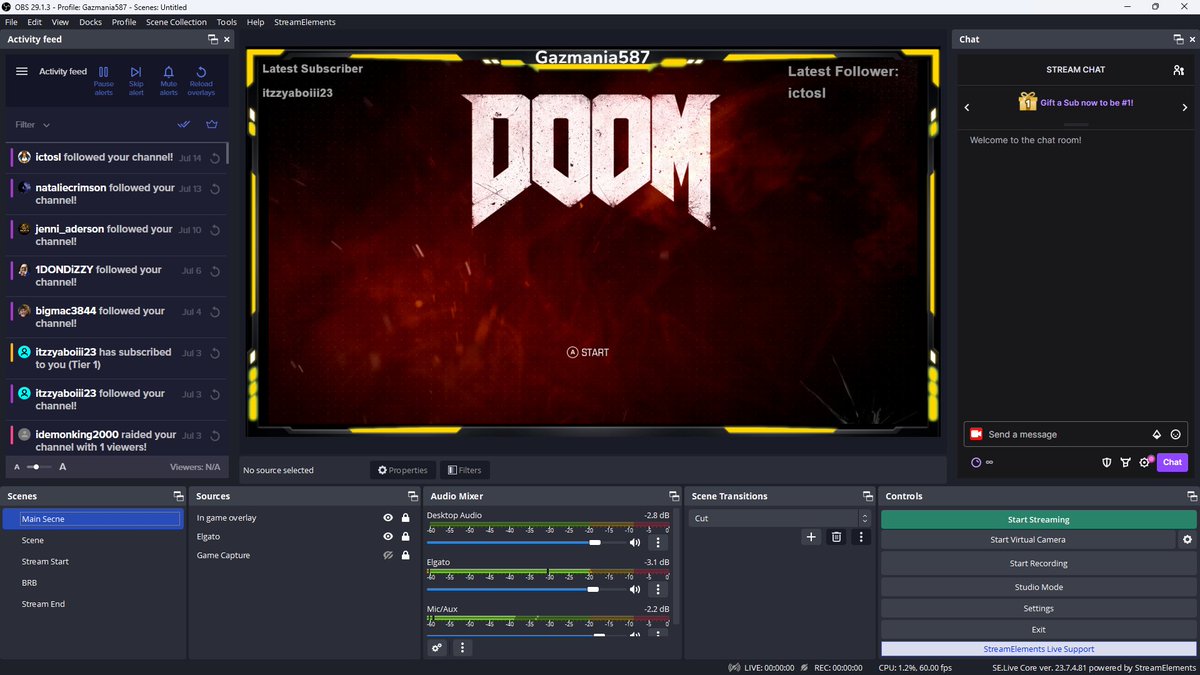This screenshot has height=675, width=1200.
Task: Go to previous chat banner arrow
Action: click(967, 107)
